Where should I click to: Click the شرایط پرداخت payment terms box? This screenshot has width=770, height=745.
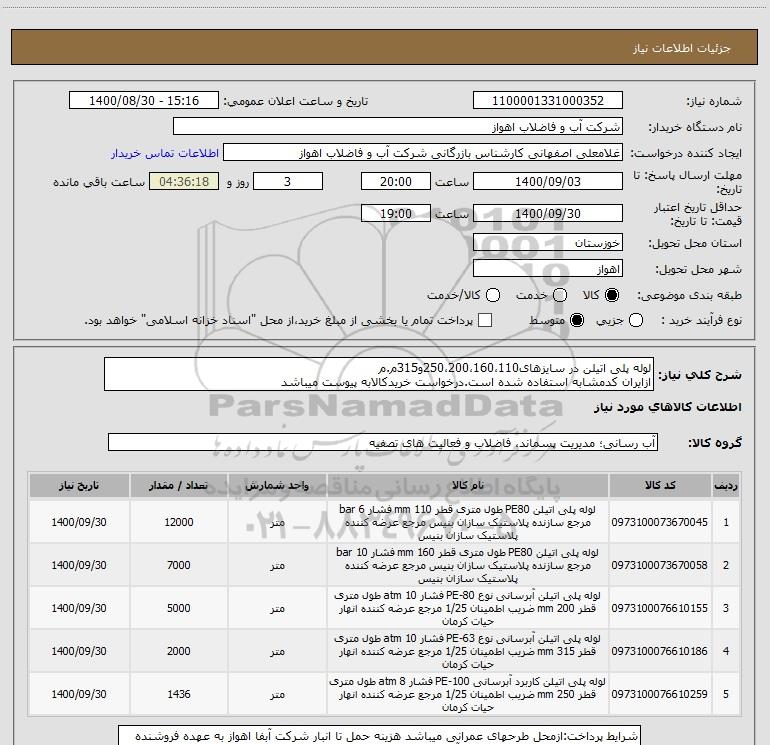click(x=379, y=735)
